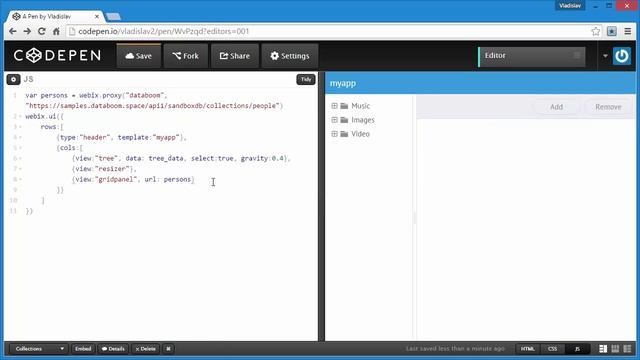Click the Music folder icon
This screenshot has width=640, height=360.
point(344,106)
